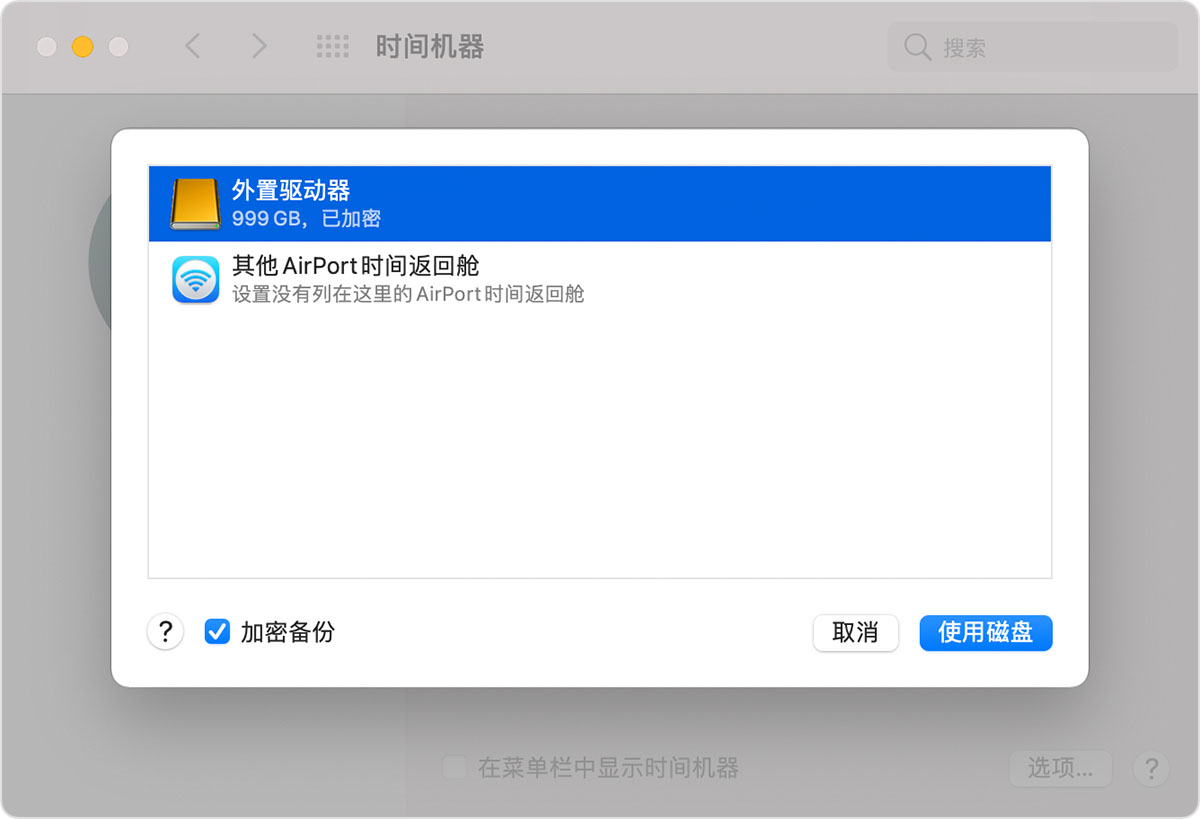Click the help icon next to 选项
This screenshot has width=1200, height=820.
point(1151,769)
